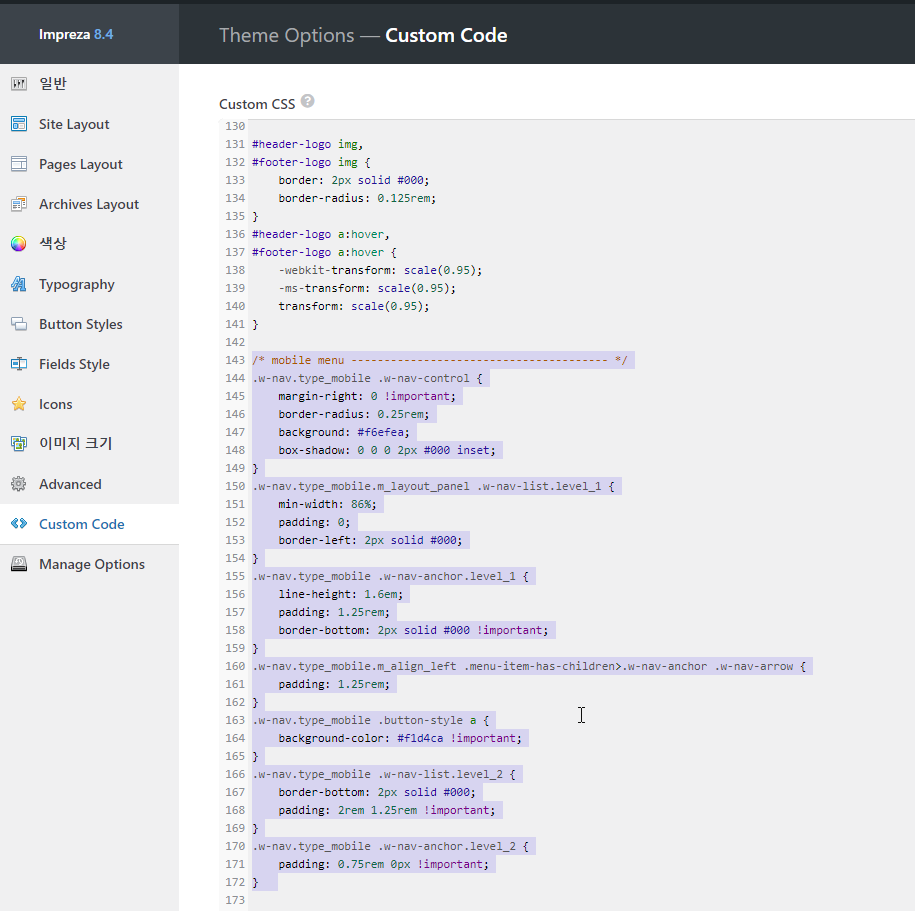The height and width of the screenshot is (911, 915).
Task: Click 'transform: scale(0.95);' on line 140
Action: [354, 306]
